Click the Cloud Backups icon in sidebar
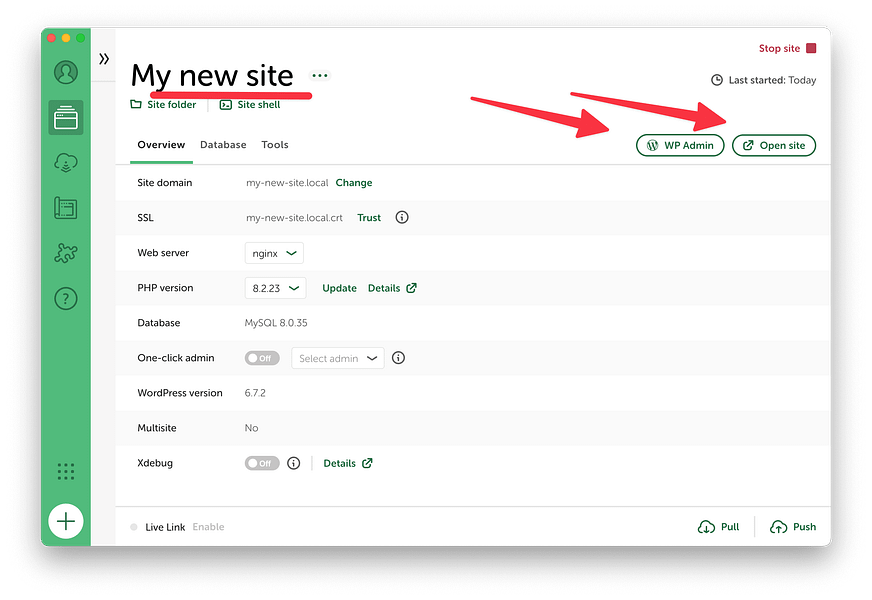Screen dimensions: 872x600 (65, 162)
